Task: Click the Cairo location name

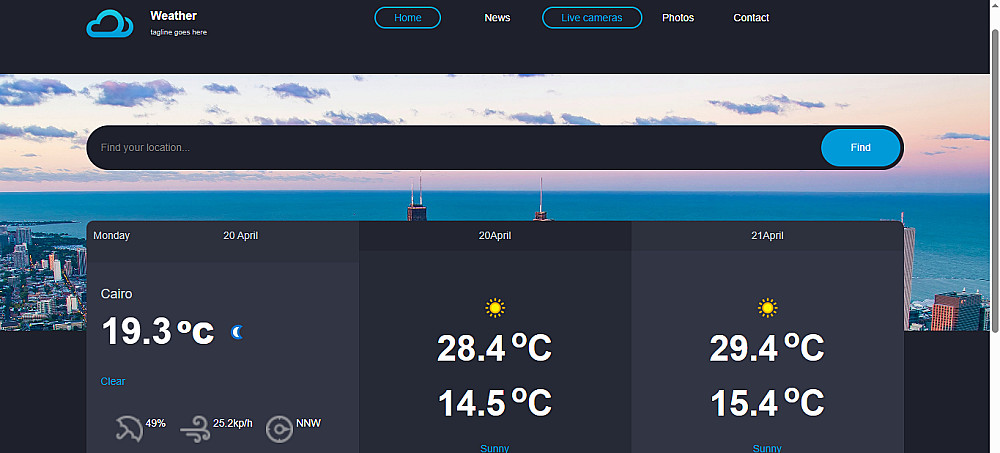Action: point(117,294)
